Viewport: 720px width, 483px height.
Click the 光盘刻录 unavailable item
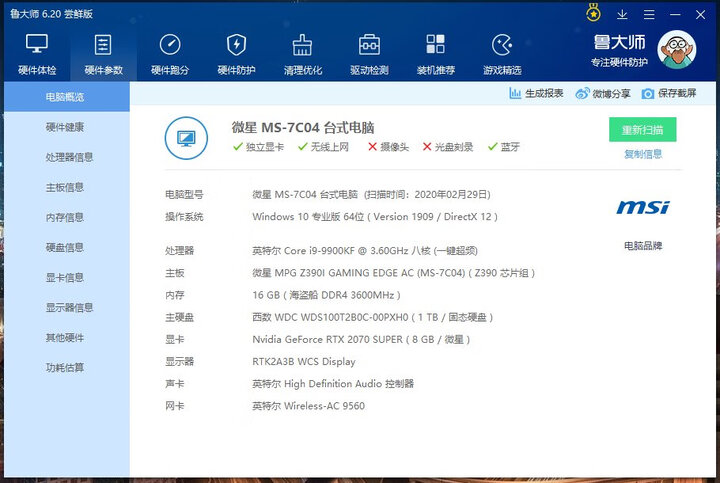(448, 147)
